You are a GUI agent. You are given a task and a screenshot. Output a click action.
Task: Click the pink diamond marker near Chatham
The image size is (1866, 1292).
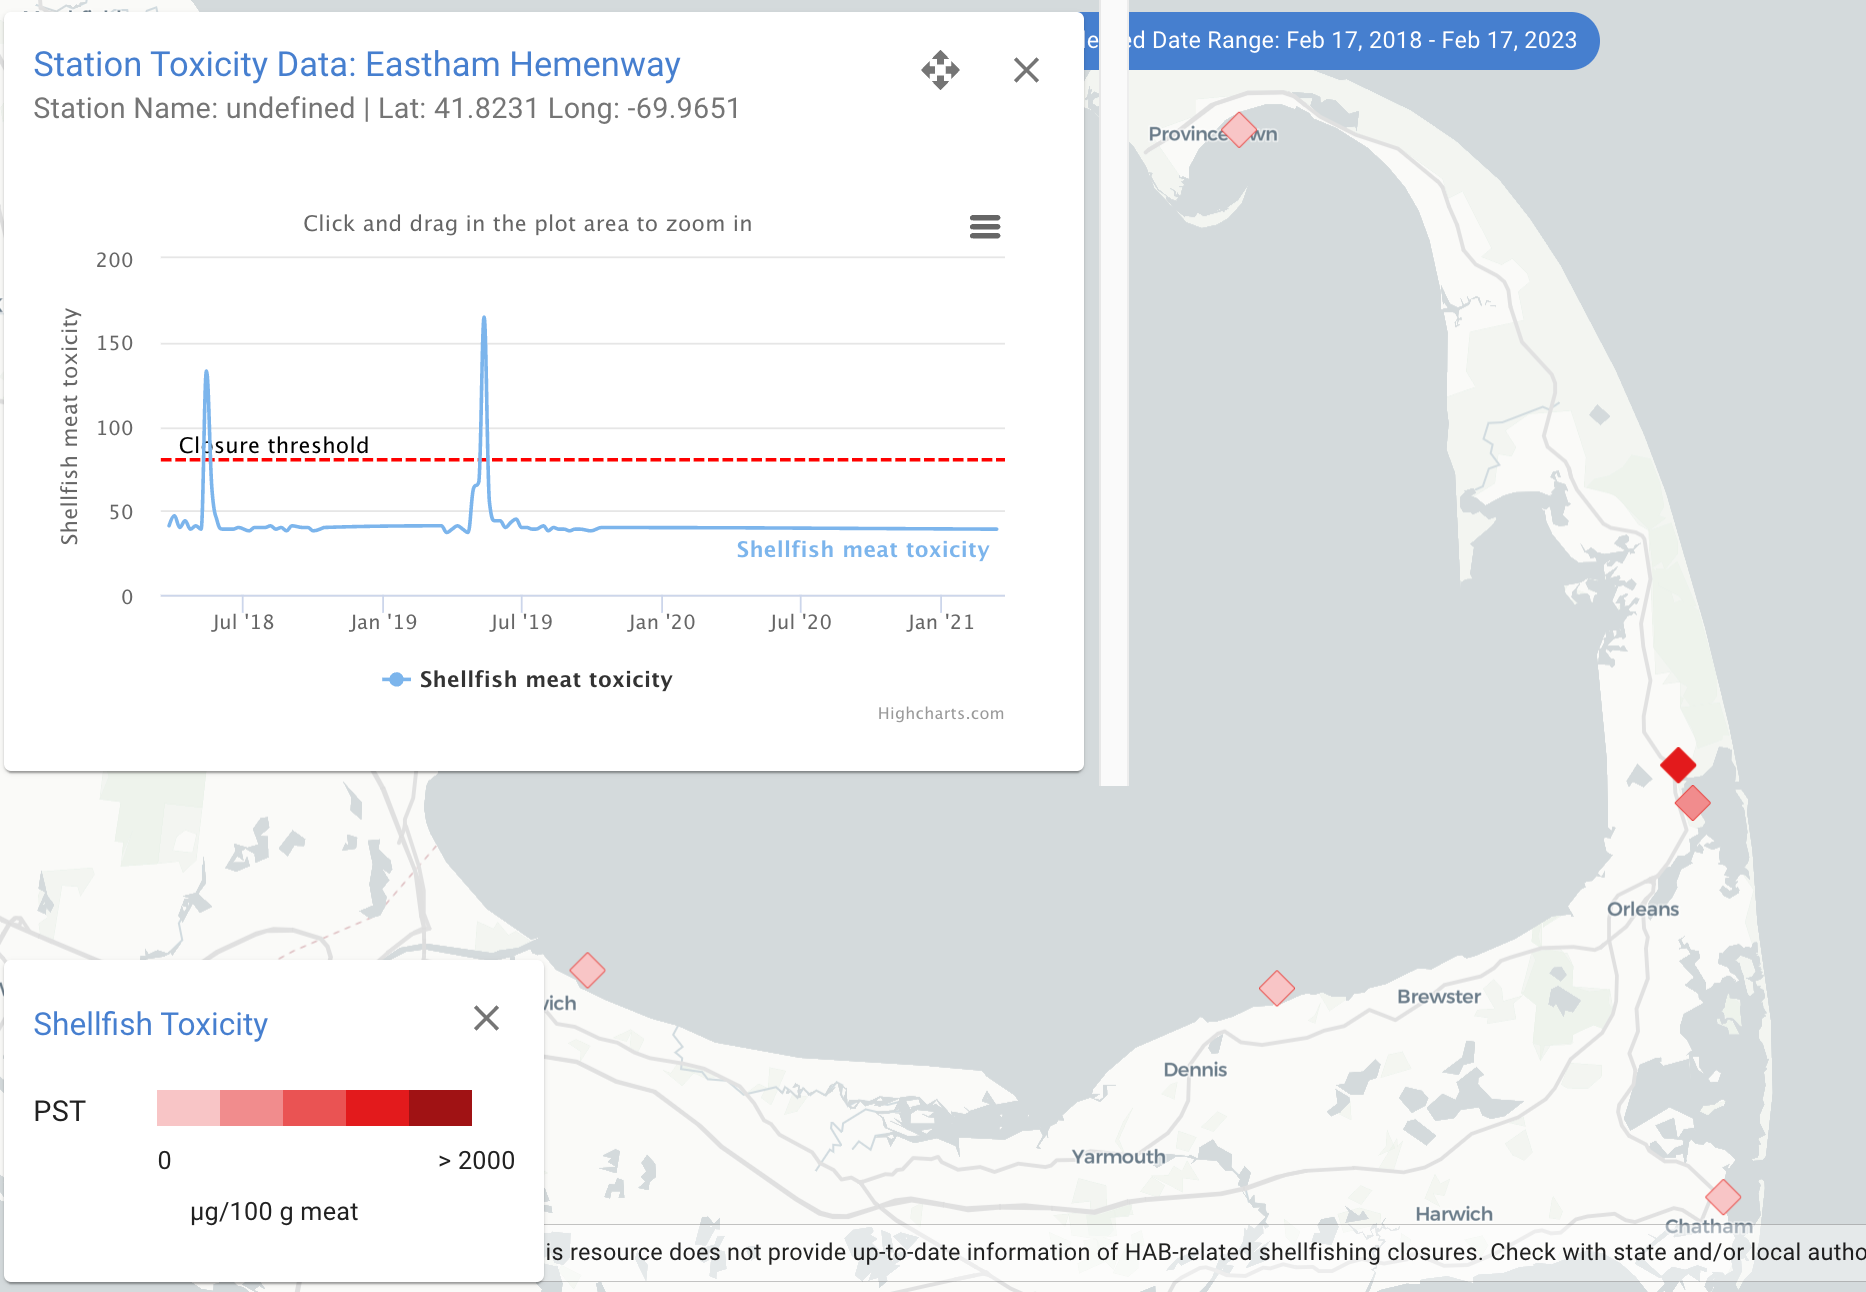[1724, 1196]
